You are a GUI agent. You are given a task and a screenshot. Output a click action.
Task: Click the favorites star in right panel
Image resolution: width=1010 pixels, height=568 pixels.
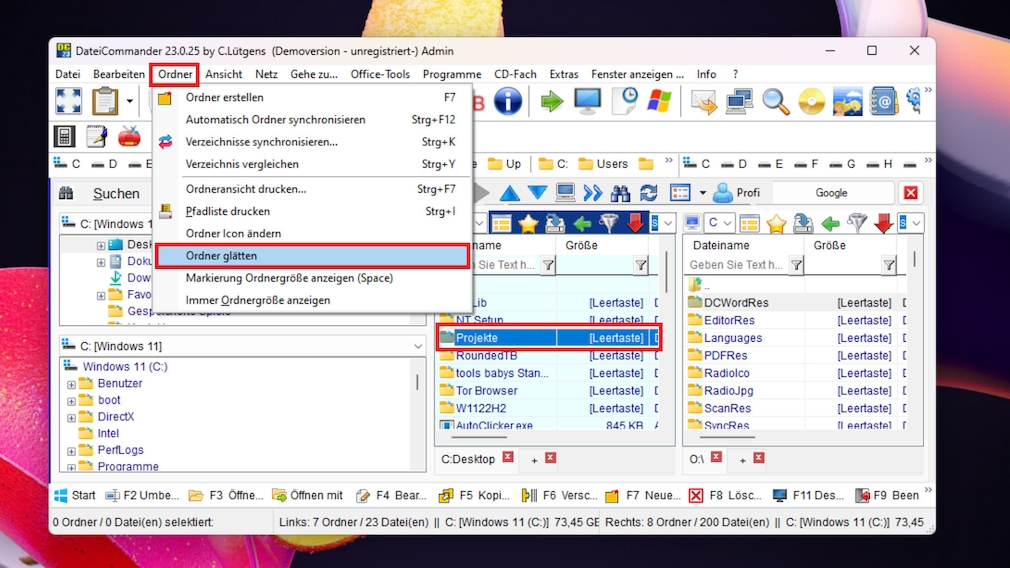pyautogui.click(x=776, y=223)
